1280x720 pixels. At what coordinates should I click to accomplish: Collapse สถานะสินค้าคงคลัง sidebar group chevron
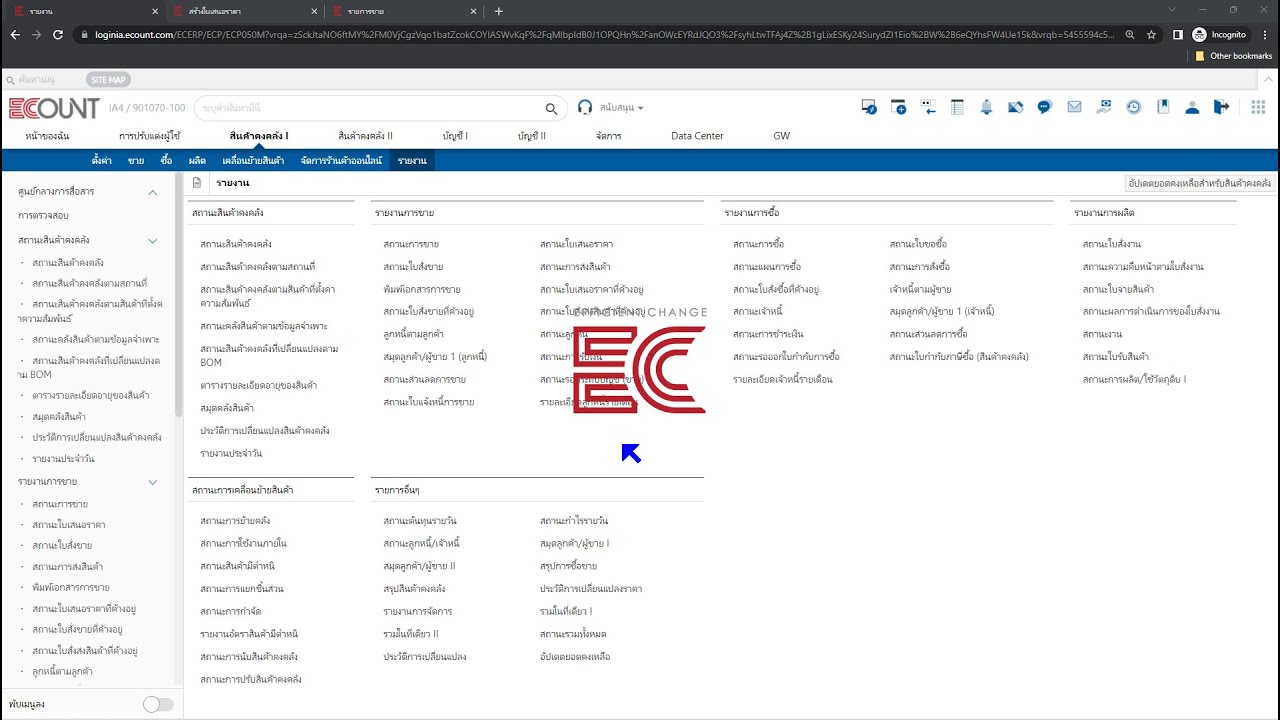coord(153,241)
